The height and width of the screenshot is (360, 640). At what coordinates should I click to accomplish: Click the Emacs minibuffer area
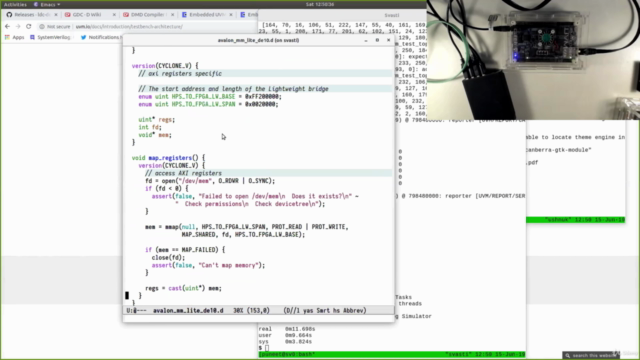[x=258, y=318]
